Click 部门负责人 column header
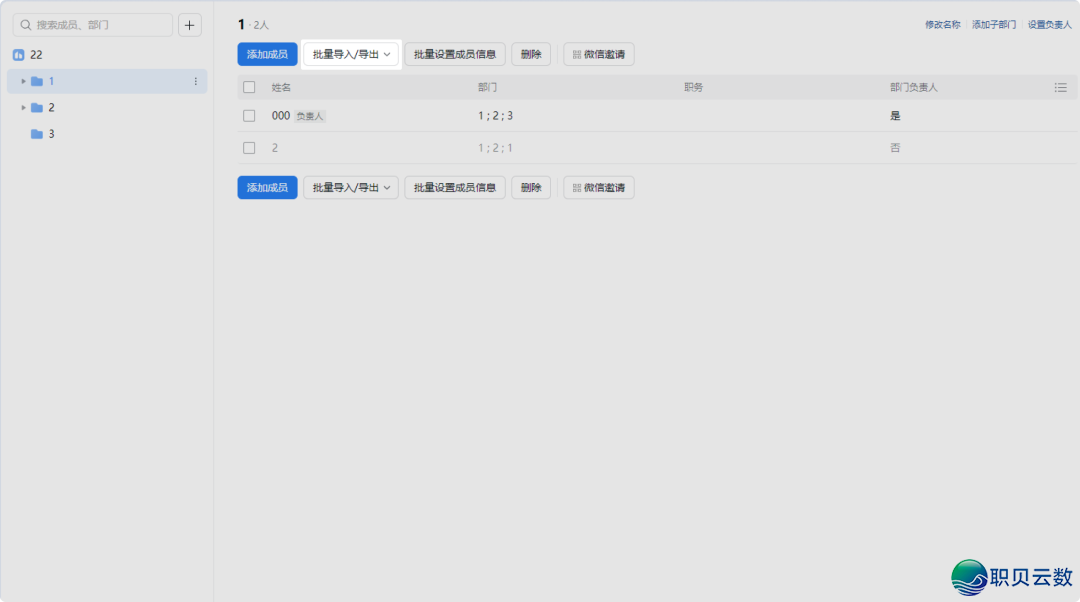This screenshot has width=1080, height=602. [x=913, y=87]
